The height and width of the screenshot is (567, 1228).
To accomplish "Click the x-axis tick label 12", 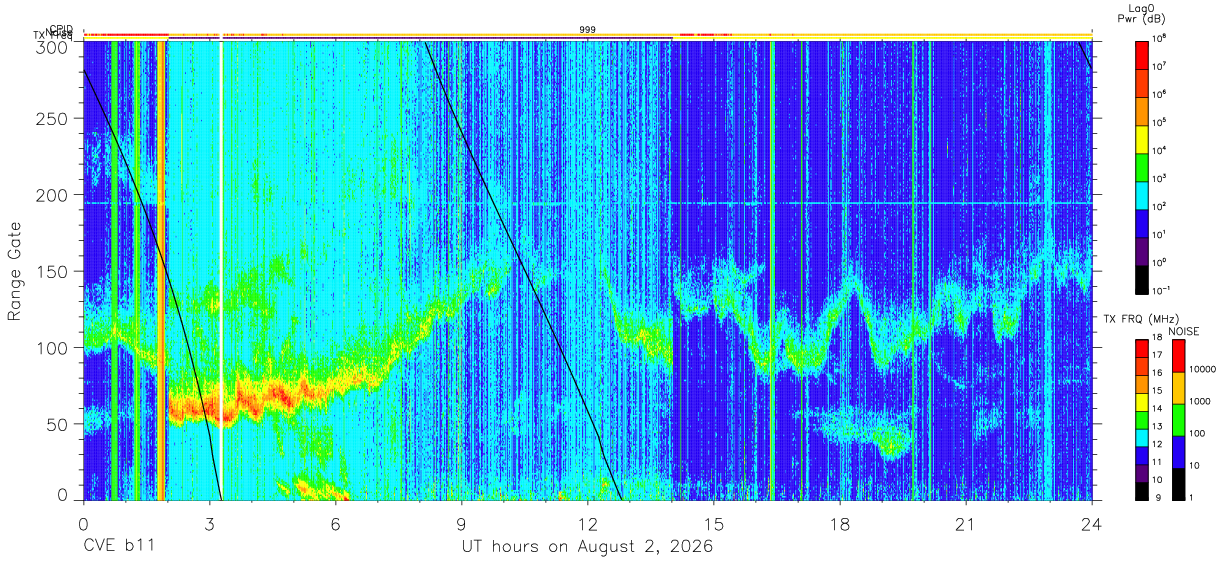I will (x=587, y=524).
